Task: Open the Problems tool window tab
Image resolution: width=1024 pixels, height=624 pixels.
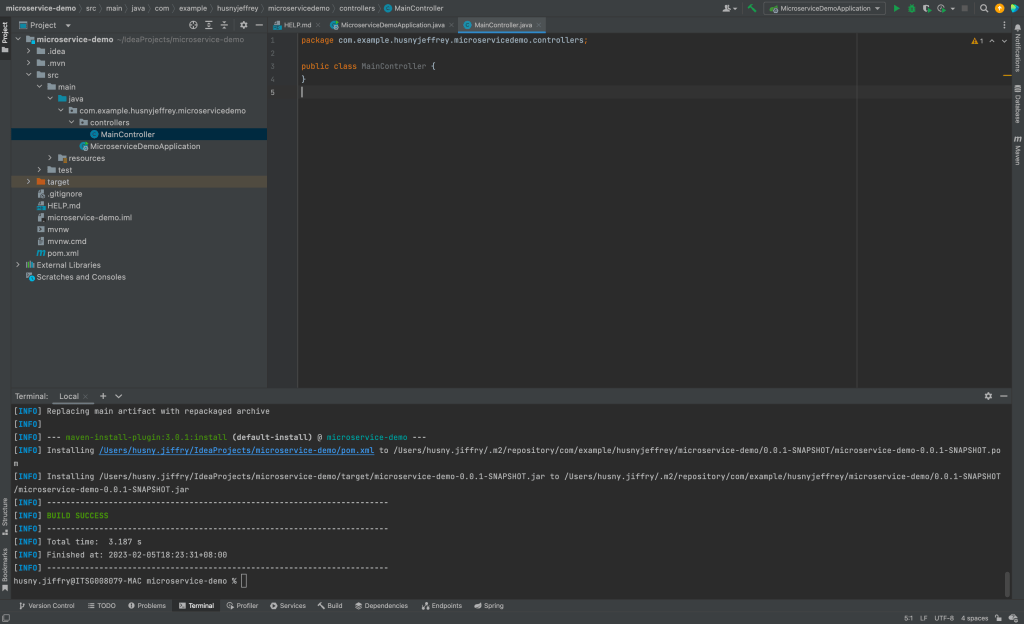Action: (x=147, y=606)
